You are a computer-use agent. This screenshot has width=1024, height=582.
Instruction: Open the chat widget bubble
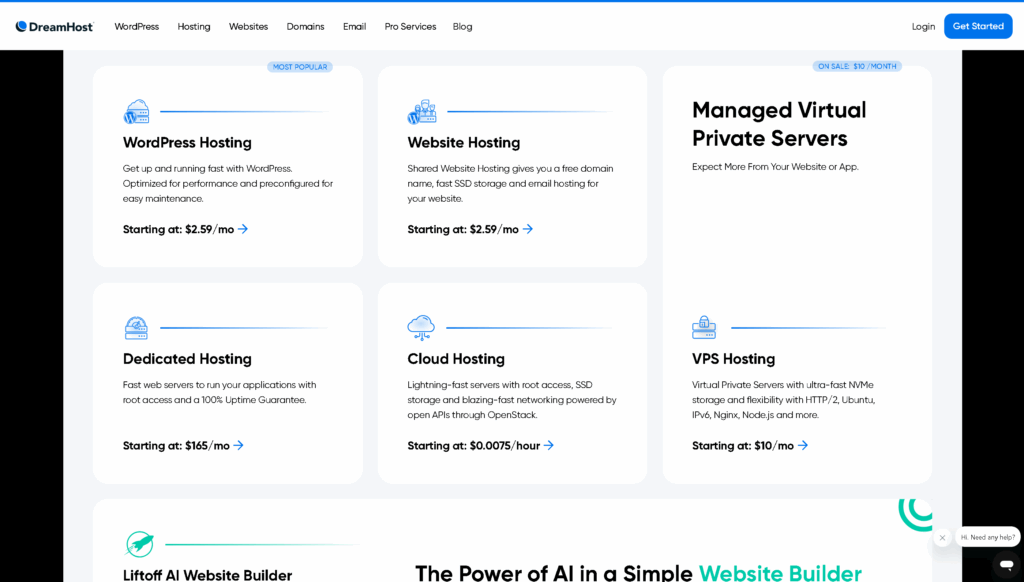click(1006, 564)
